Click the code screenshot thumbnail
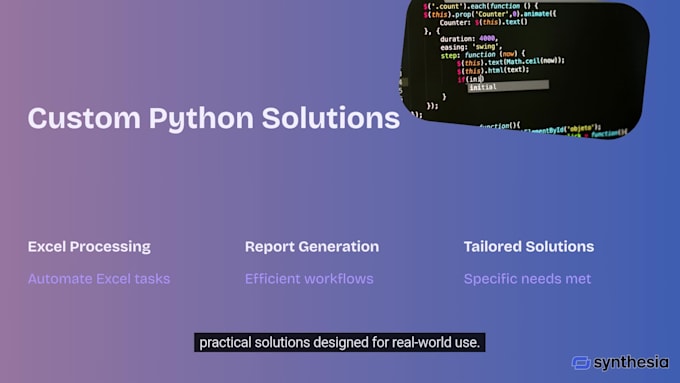 pyautogui.click(x=525, y=69)
